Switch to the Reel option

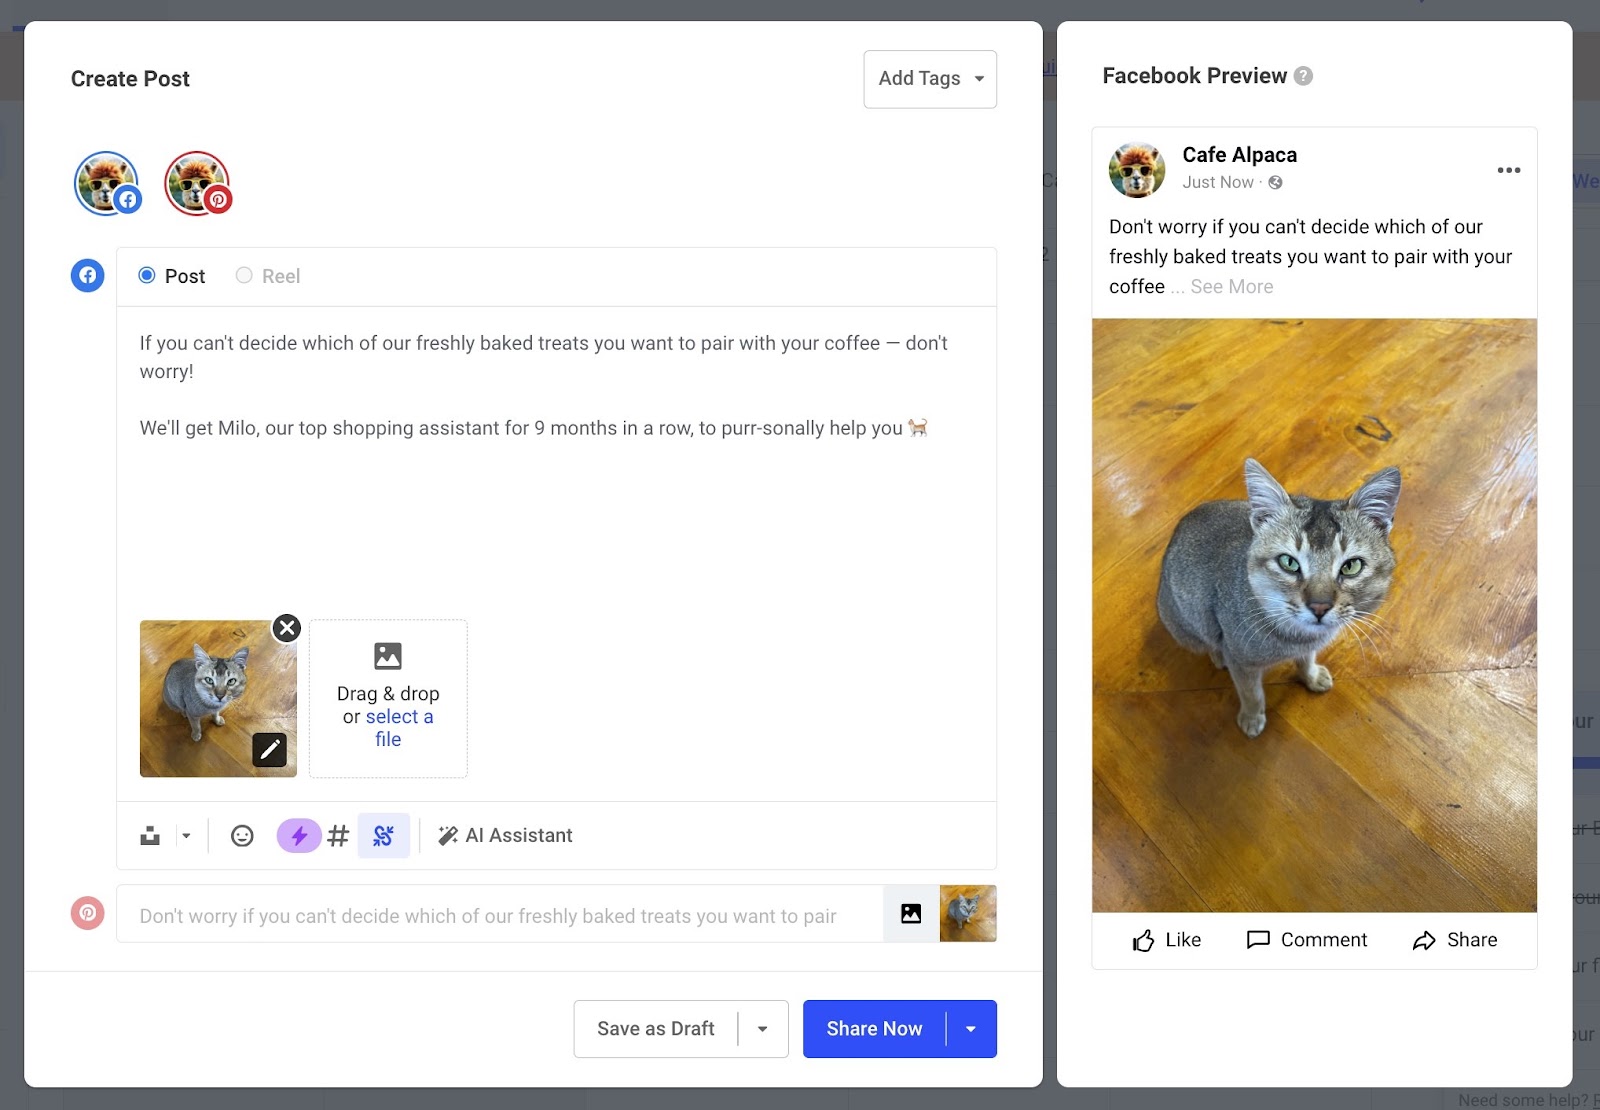coord(242,275)
